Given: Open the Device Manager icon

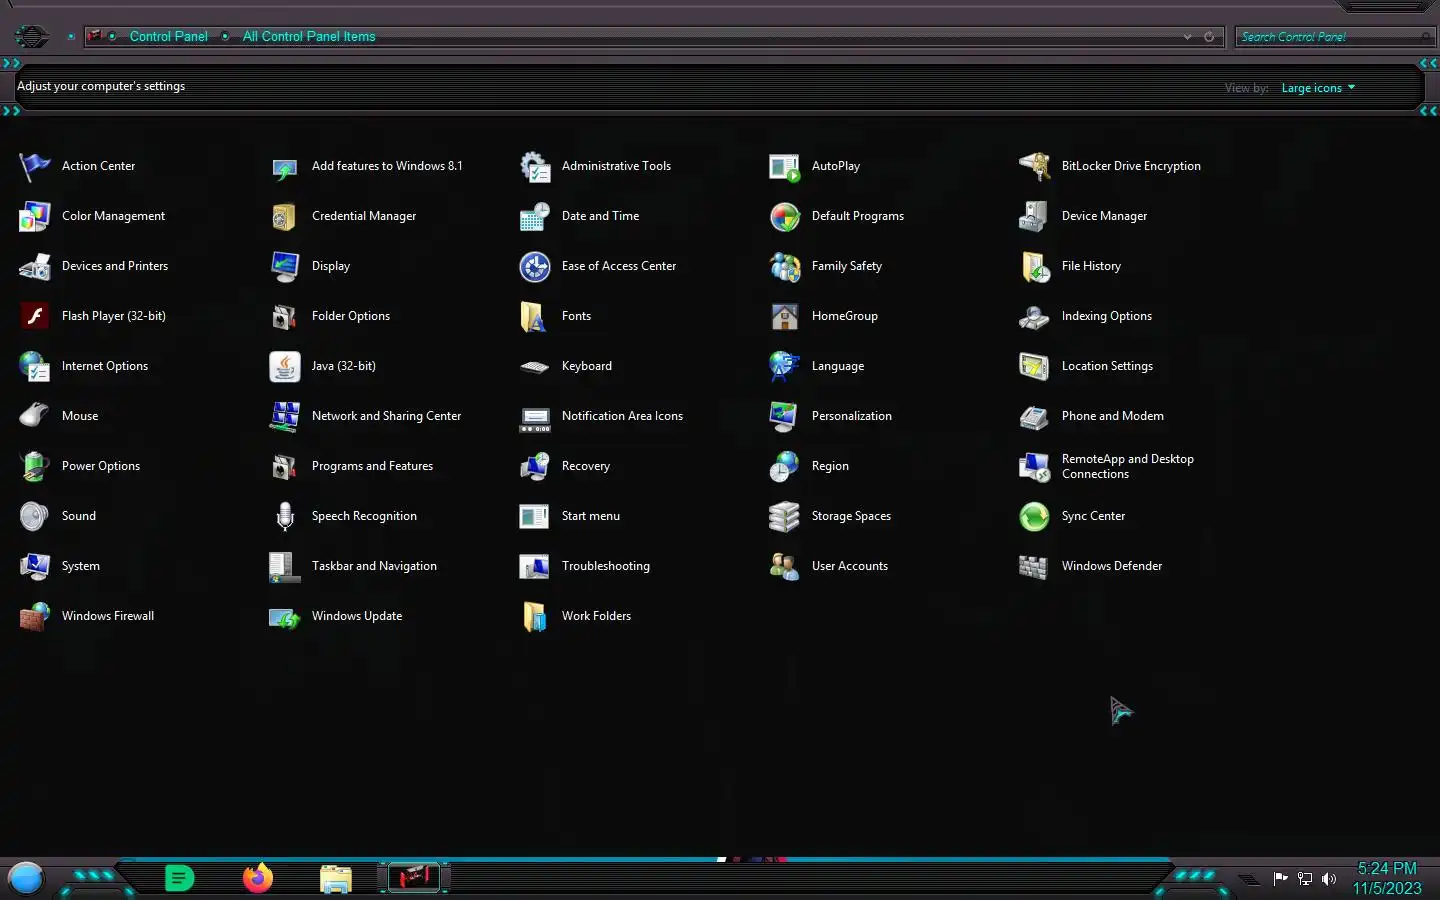Looking at the screenshot, I should (1035, 216).
